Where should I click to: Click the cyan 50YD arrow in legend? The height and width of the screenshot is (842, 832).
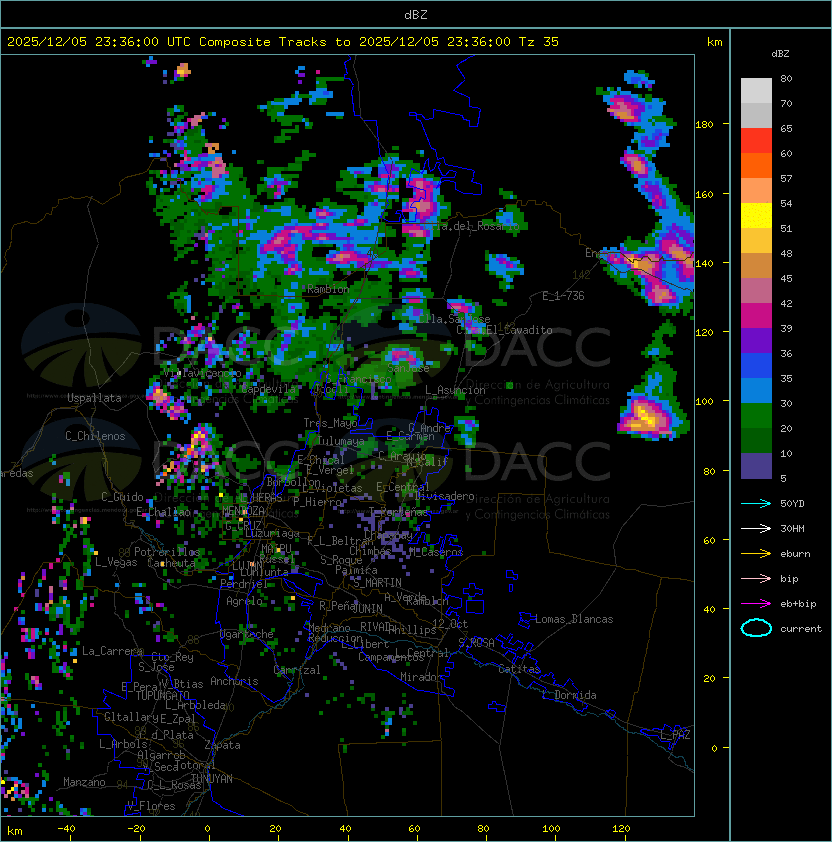click(756, 503)
